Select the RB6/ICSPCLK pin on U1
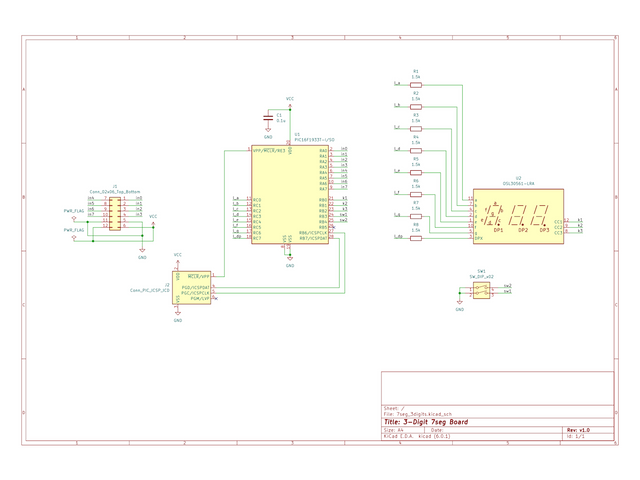The height and width of the screenshot is (480, 640). [x=318, y=233]
